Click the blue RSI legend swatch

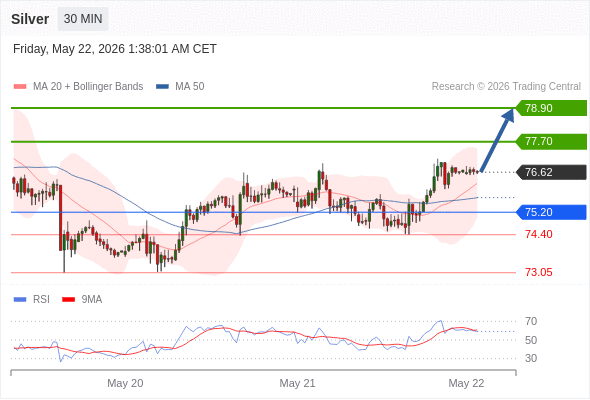pyautogui.click(x=20, y=300)
